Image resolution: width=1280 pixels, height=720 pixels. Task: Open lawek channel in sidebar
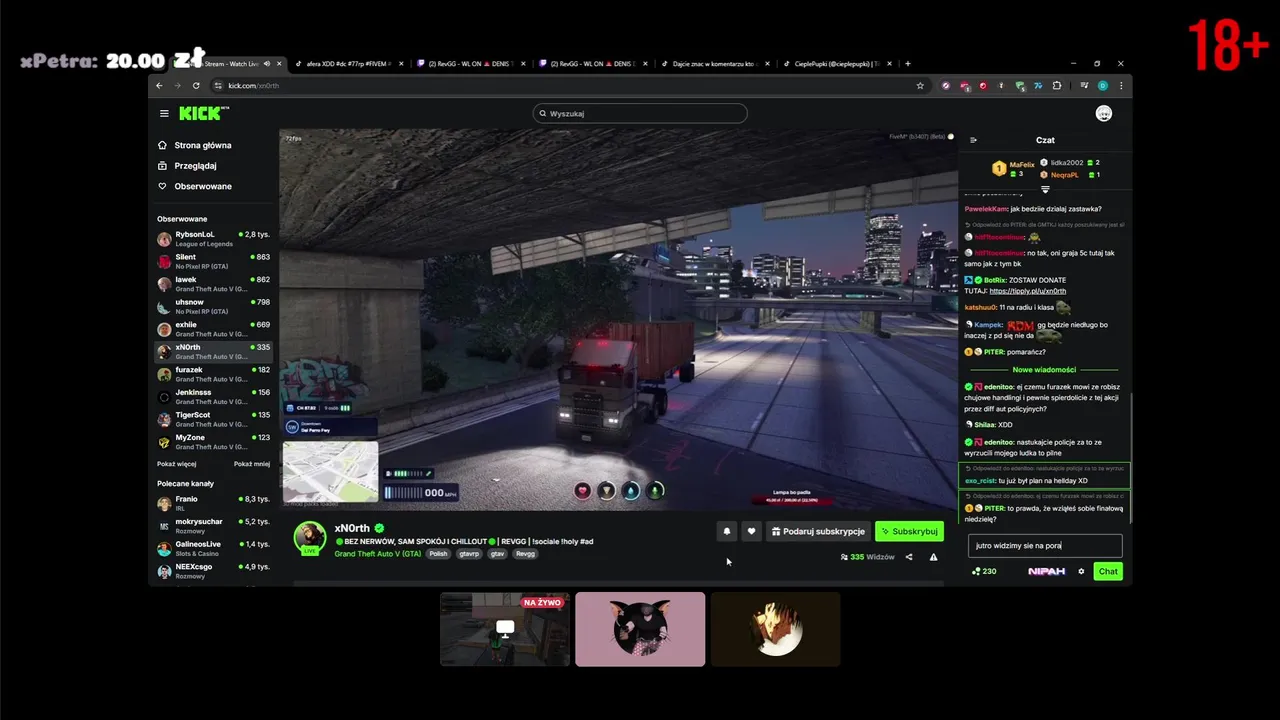(213, 284)
